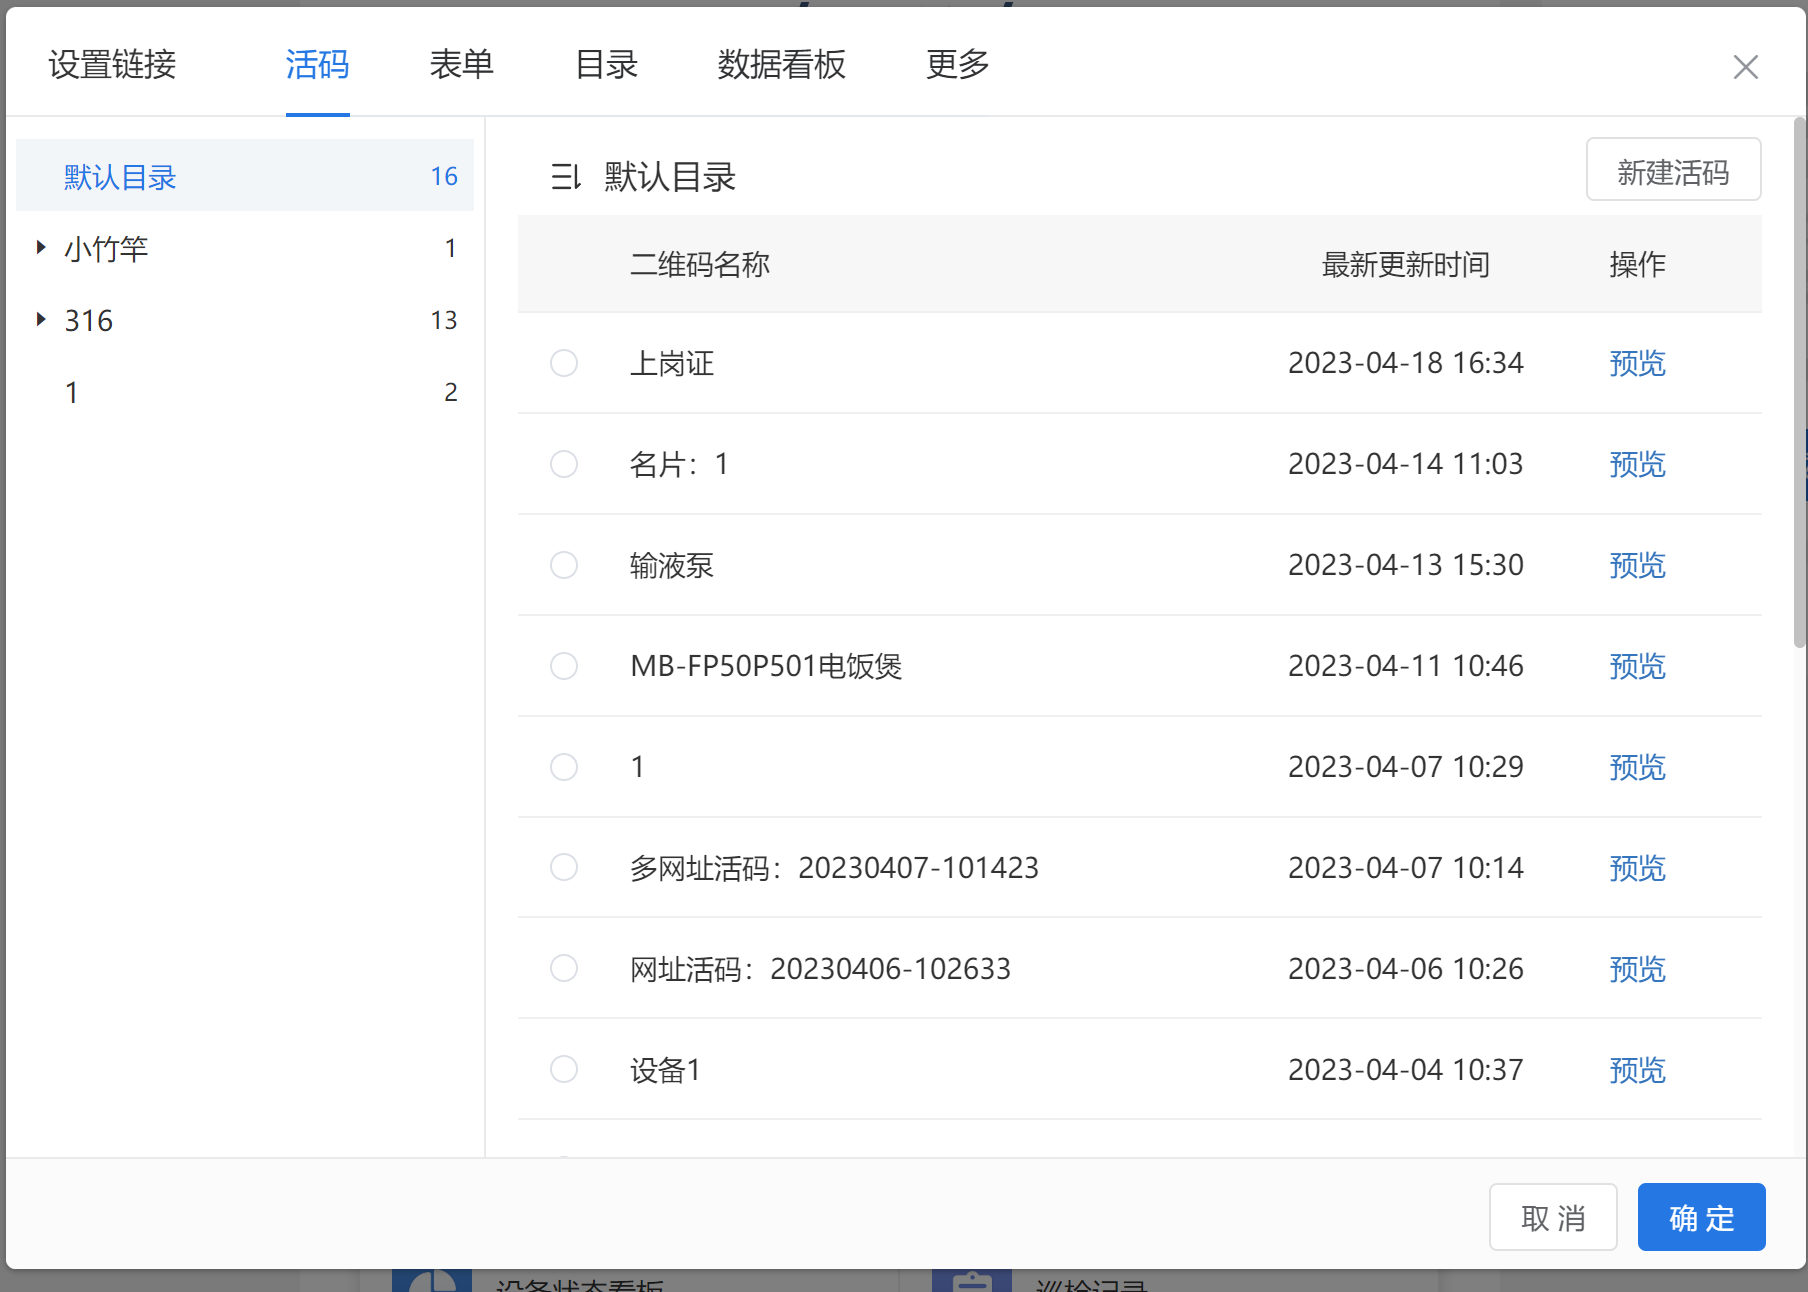Image resolution: width=1808 pixels, height=1292 pixels.
Task: Open the 更多 tab
Action: click(957, 65)
